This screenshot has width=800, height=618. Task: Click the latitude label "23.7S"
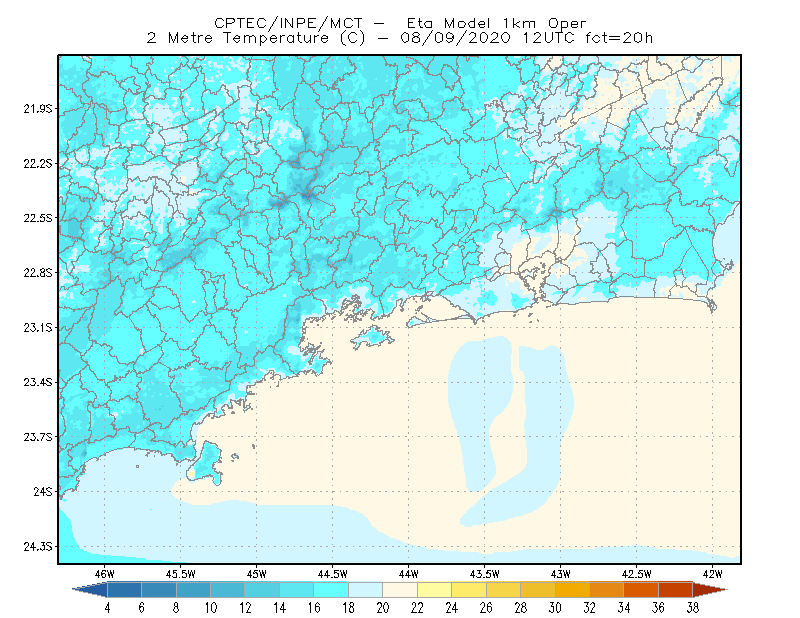pyautogui.click(x=37, y=437)
